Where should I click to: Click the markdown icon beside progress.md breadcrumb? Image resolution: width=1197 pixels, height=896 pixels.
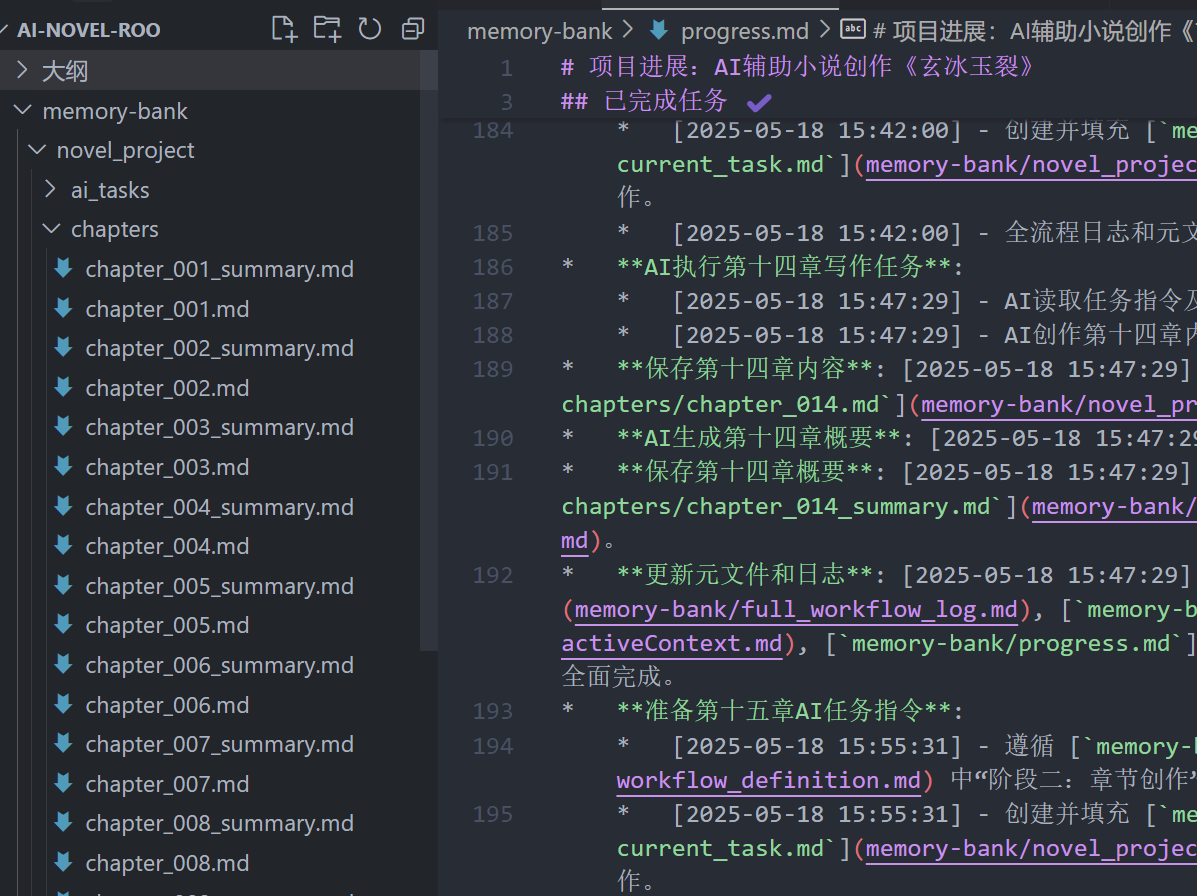pyautogui.click(x=659, y=31)
